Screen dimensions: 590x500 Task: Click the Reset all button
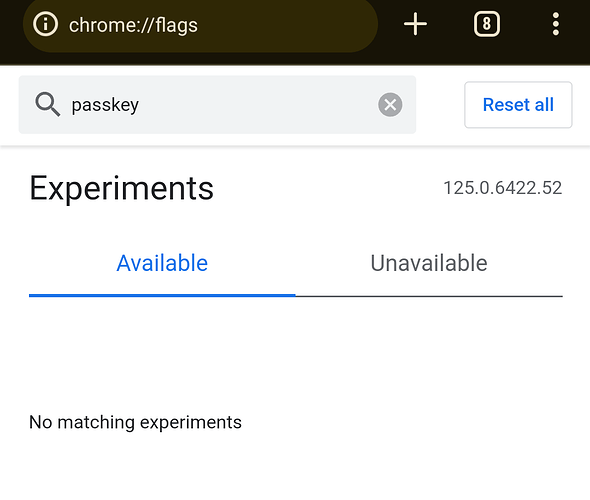pyautogui.click(x=518, y=105)
